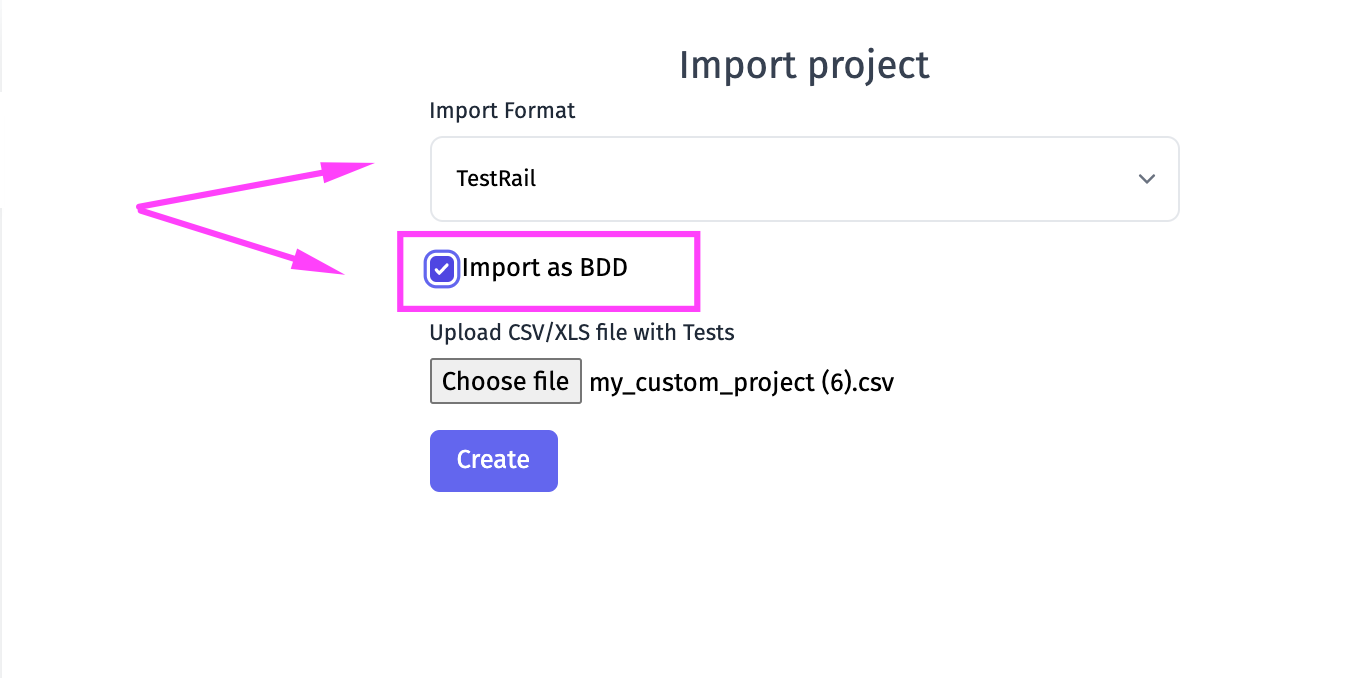
Task: Expand format list using the down chevron
Action: click(1146, 179)
